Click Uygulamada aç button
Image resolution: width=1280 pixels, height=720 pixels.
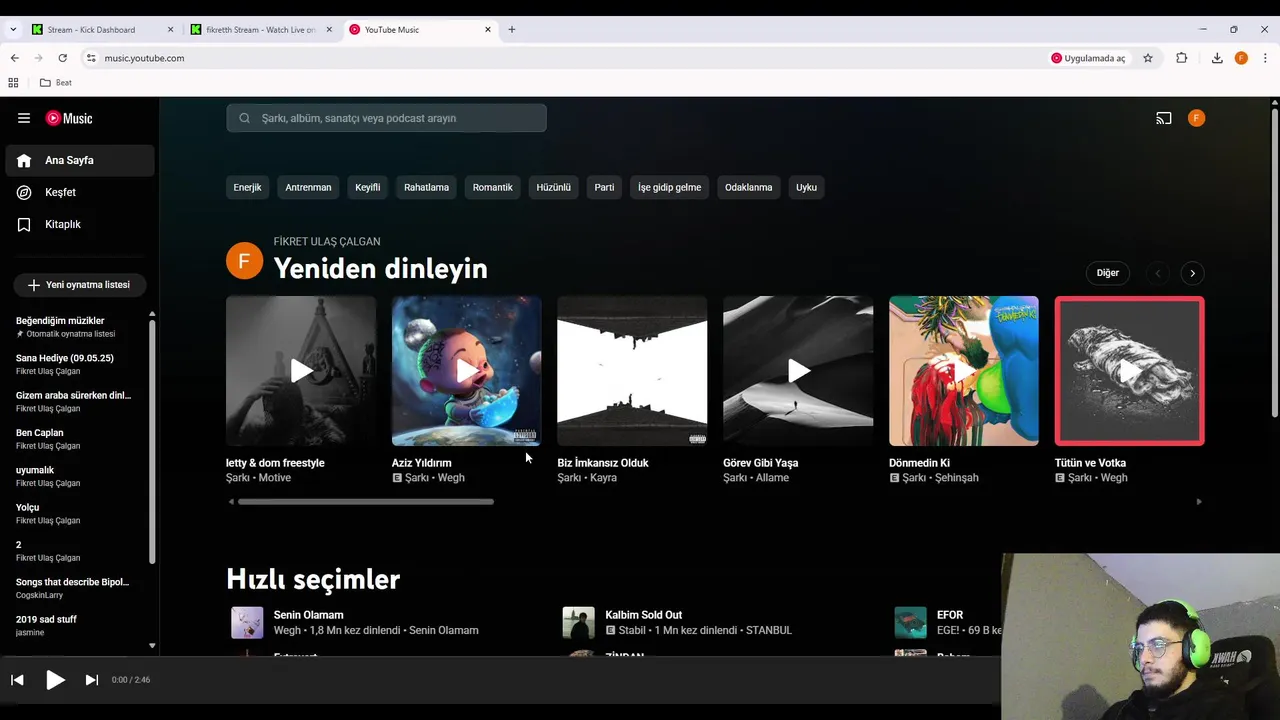(x=1088, y=58)
